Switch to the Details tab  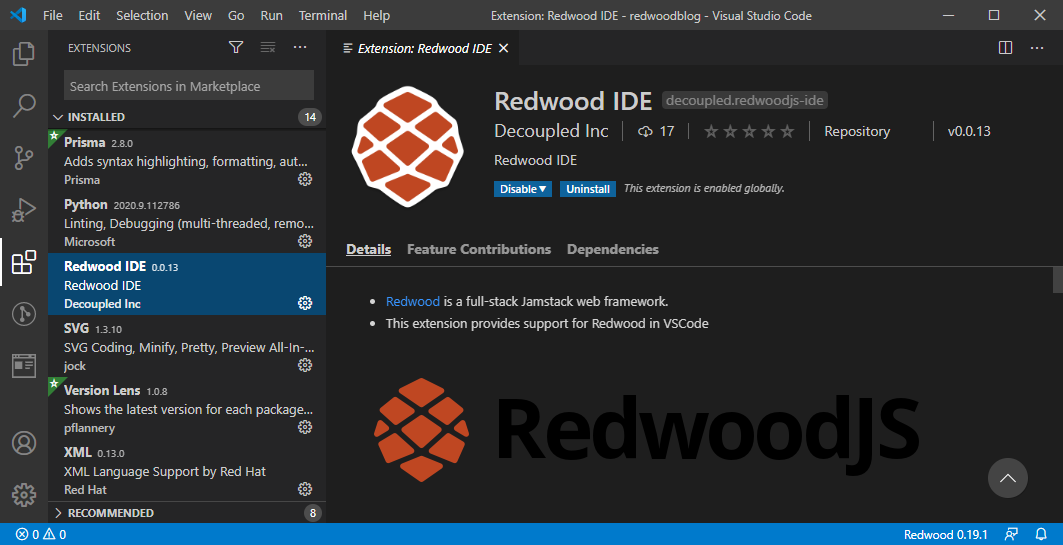[368, 249]
